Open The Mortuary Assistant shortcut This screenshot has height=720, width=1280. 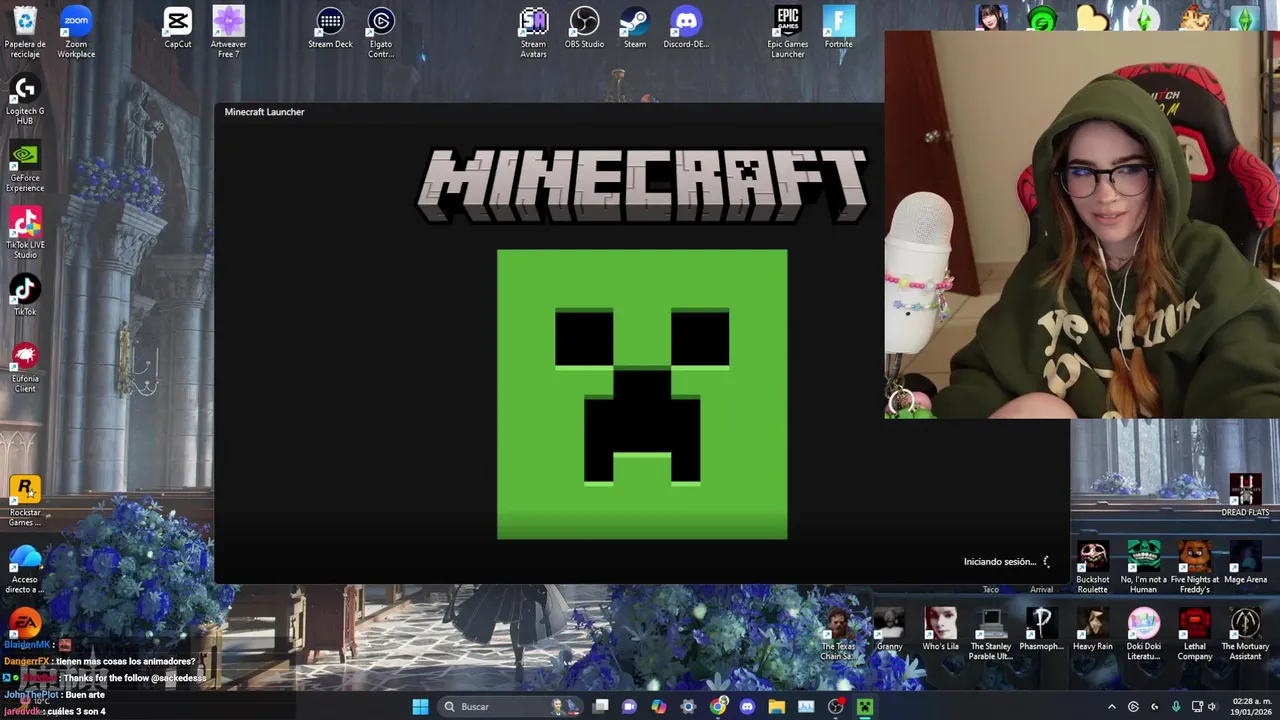coord(1245,633)
